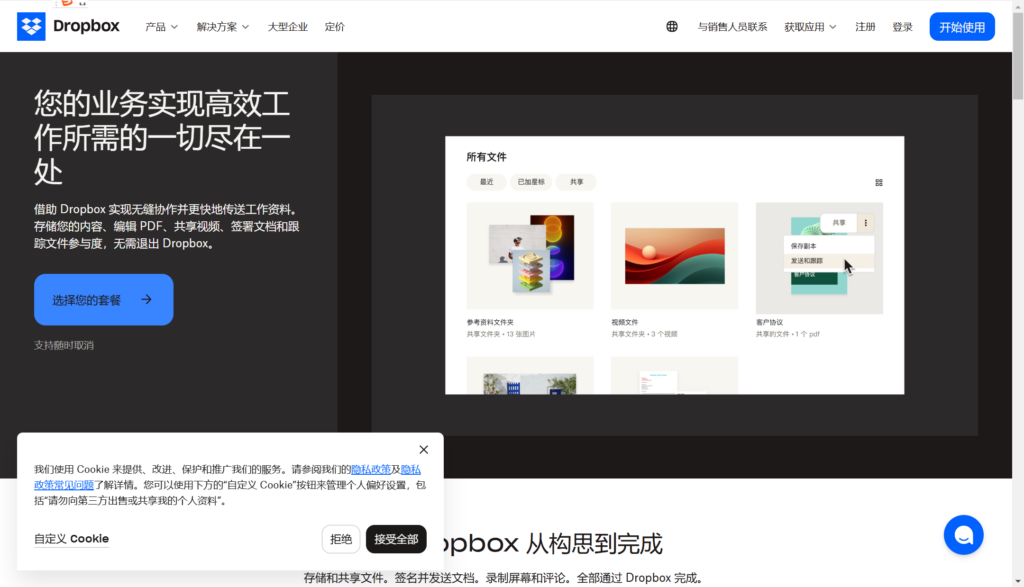This screenshot has width=1024, height=587.
Task: Click the three-dot menu on 客户协议 card
Action: pyautogui.click(x=865, y=223)
